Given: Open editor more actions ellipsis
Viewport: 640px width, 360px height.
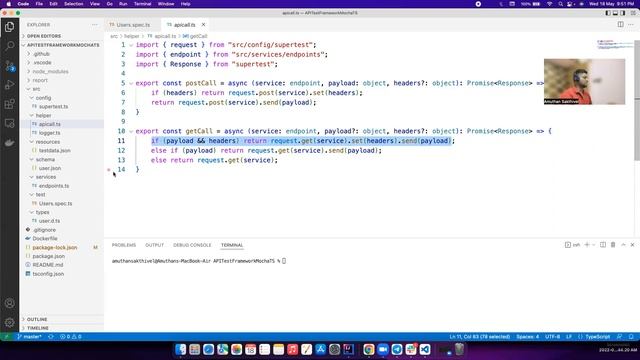Looking at the screenshot, I should (631, 24).
